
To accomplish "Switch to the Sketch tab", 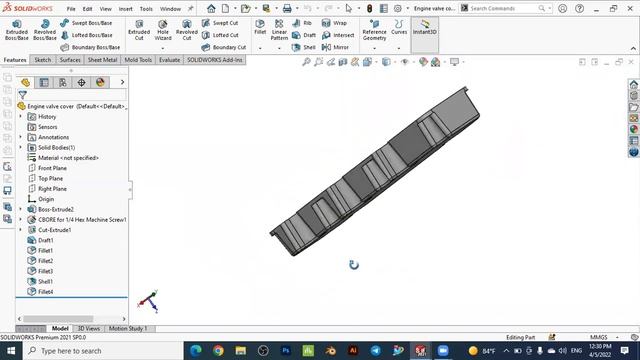I will 42,60.
